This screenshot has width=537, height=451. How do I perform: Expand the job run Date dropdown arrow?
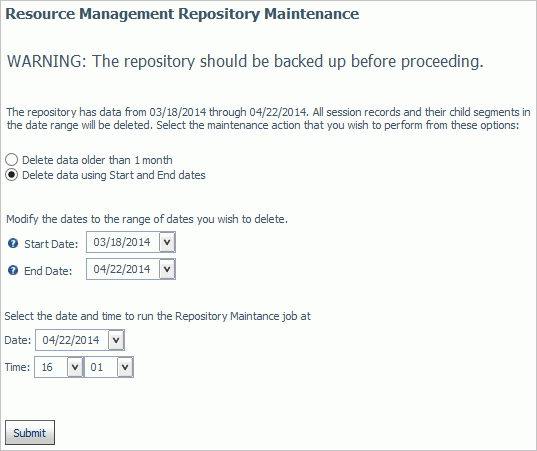(116, 340)
